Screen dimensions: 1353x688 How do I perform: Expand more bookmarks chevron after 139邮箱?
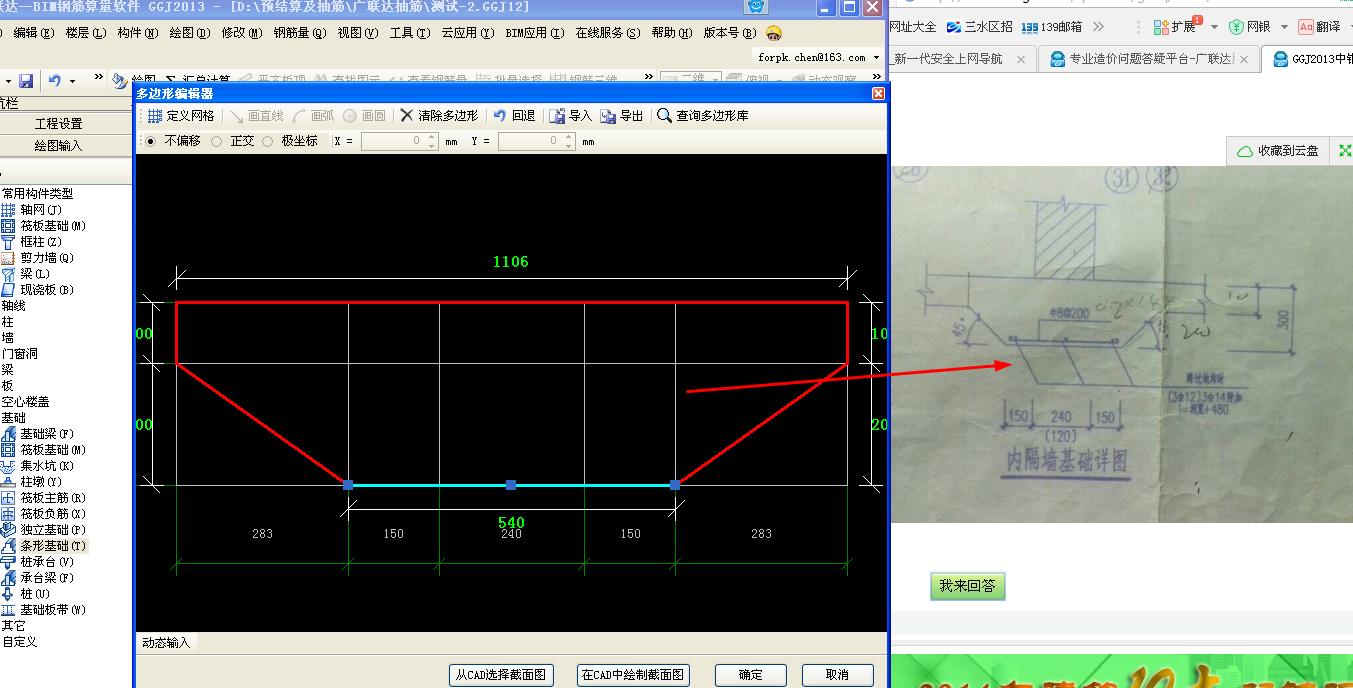pyautogui.click(x=1099, y=27)
